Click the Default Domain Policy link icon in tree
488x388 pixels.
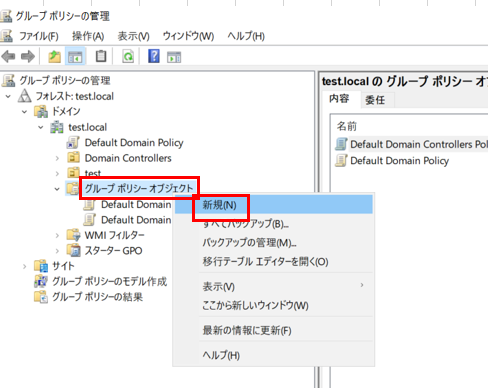[73, 143]
